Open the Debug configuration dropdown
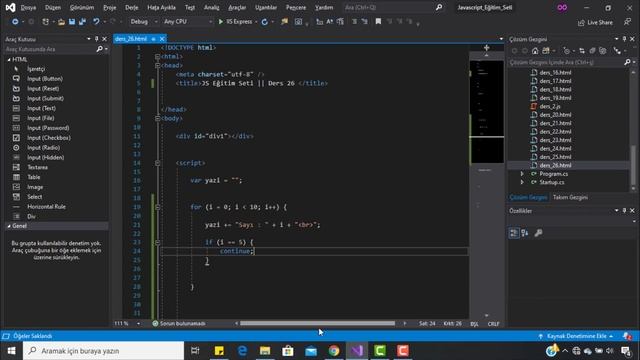Viewport: 640px width, 360px height. point(144,22)
